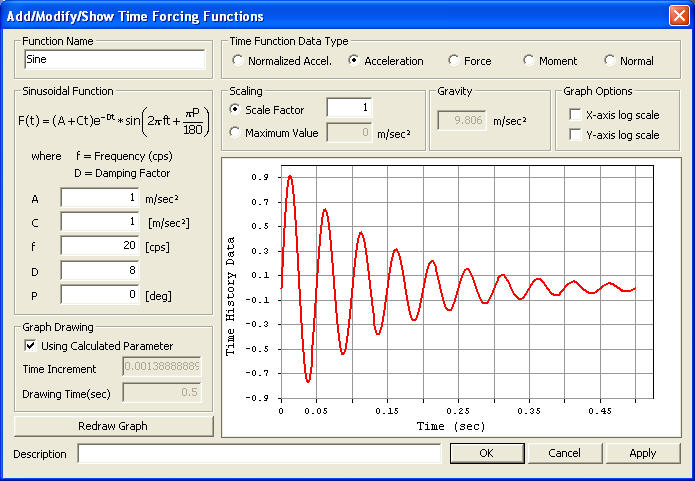Select the Normal data type option
695x481 pixels.
[x=610, y=61]
